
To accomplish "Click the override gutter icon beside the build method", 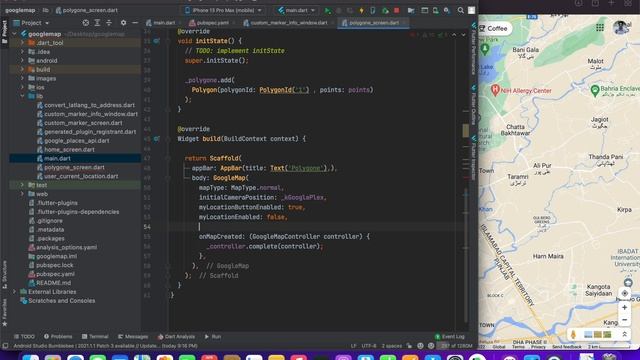I will [157, 139].
